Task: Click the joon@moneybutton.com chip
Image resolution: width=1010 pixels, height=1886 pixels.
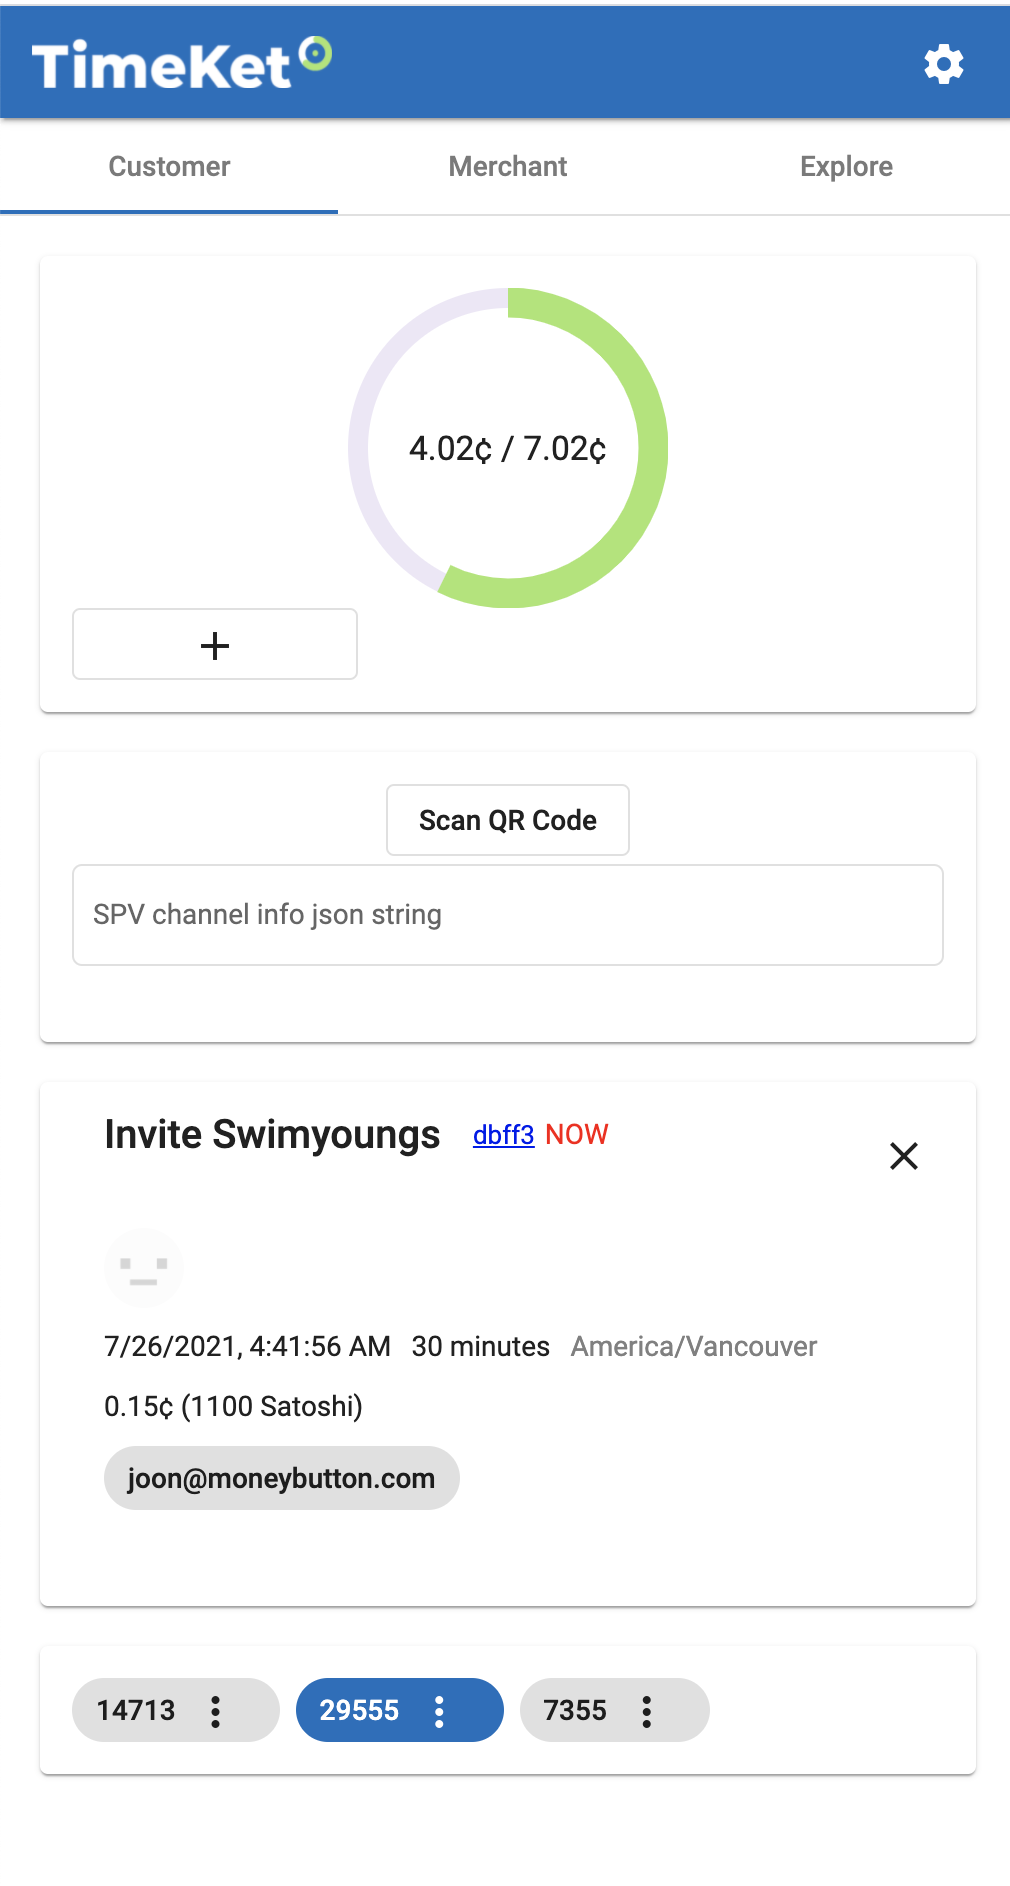Action: click(281, 1478)
